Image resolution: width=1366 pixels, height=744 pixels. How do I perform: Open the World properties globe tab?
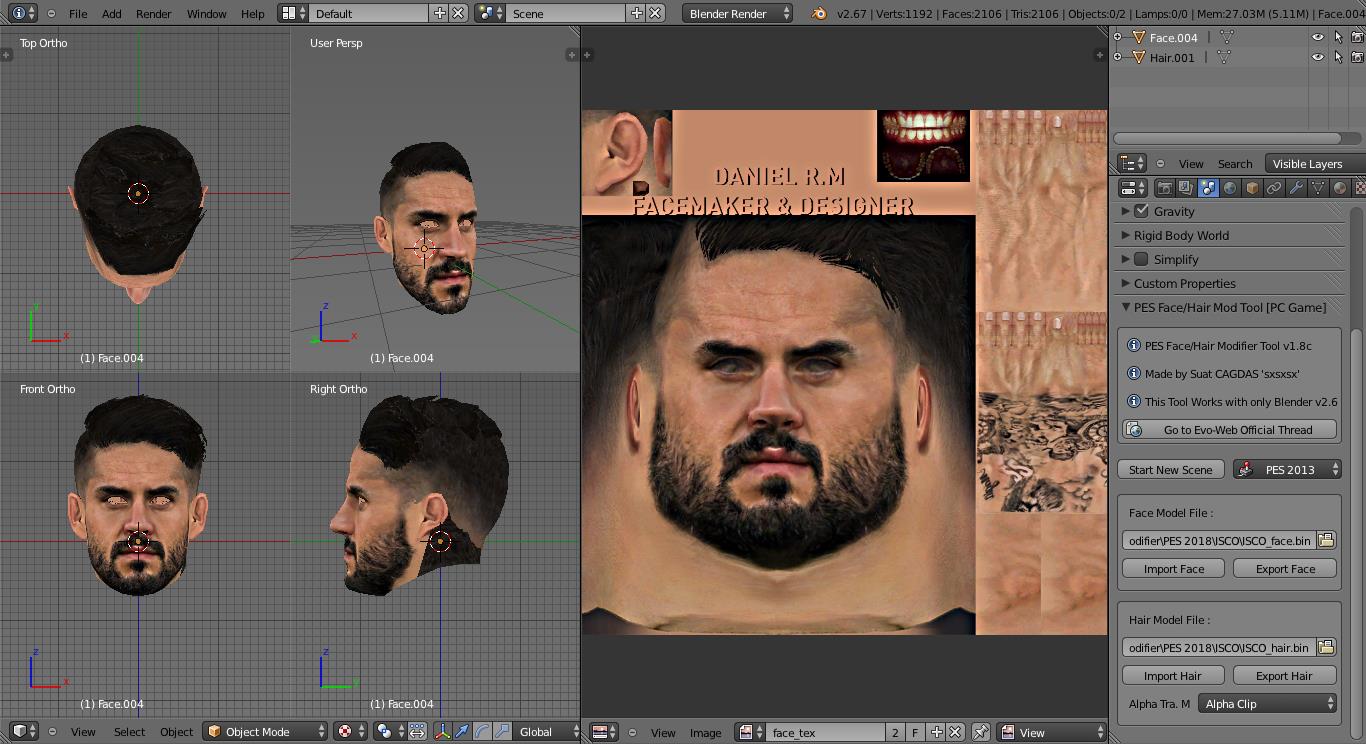coord(1230,188)
